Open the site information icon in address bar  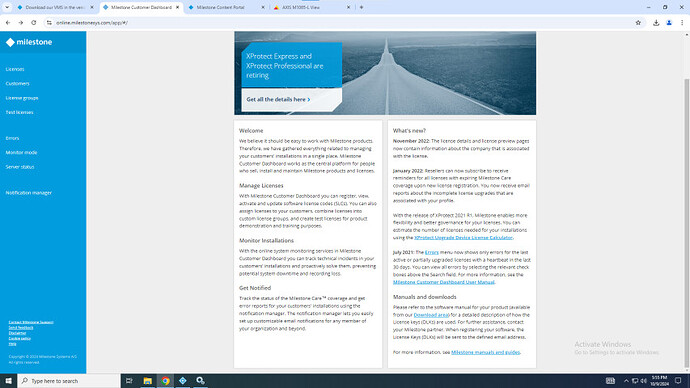pos(49,22)
